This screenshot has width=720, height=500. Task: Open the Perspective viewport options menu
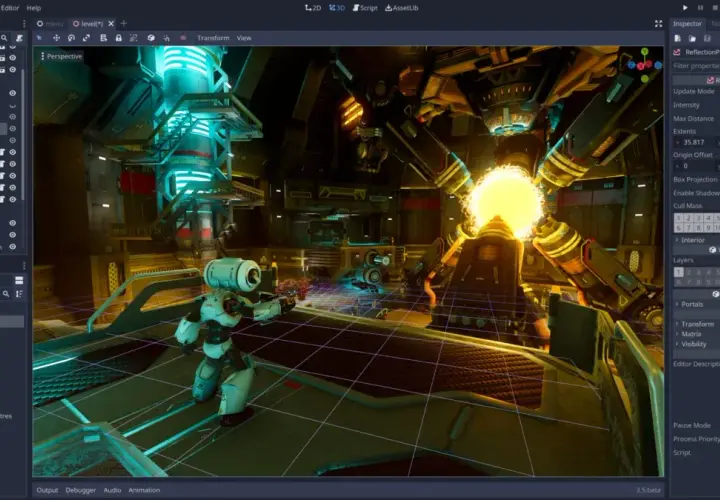coord(61,56)
